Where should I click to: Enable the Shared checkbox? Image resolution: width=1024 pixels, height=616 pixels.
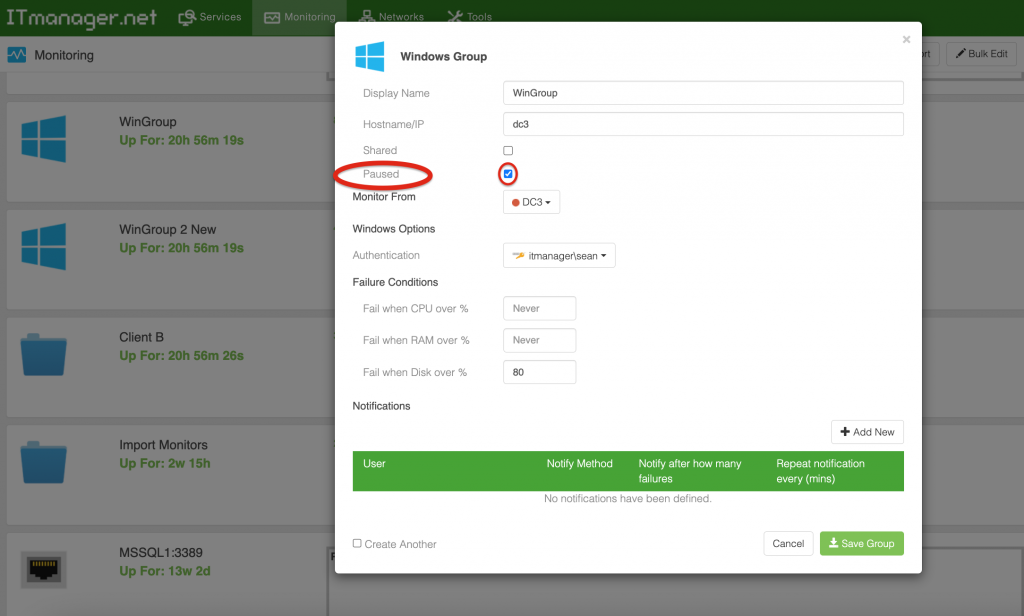pyautogui.click(x=508, y=151)
